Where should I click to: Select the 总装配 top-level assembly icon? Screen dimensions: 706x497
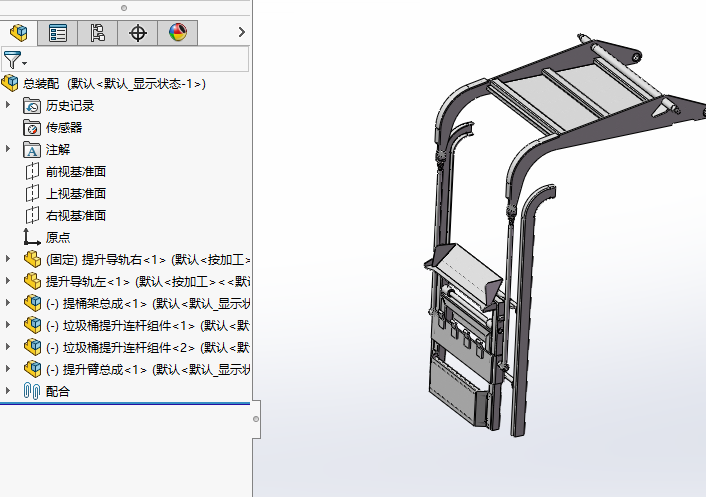pos(10,84)
